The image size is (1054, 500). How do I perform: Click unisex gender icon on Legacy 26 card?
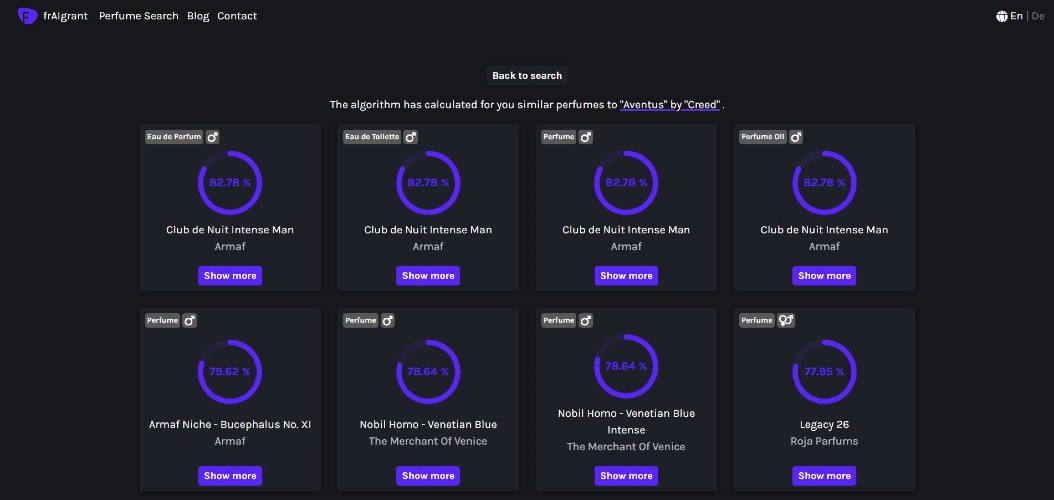click(x=786, y=321)
